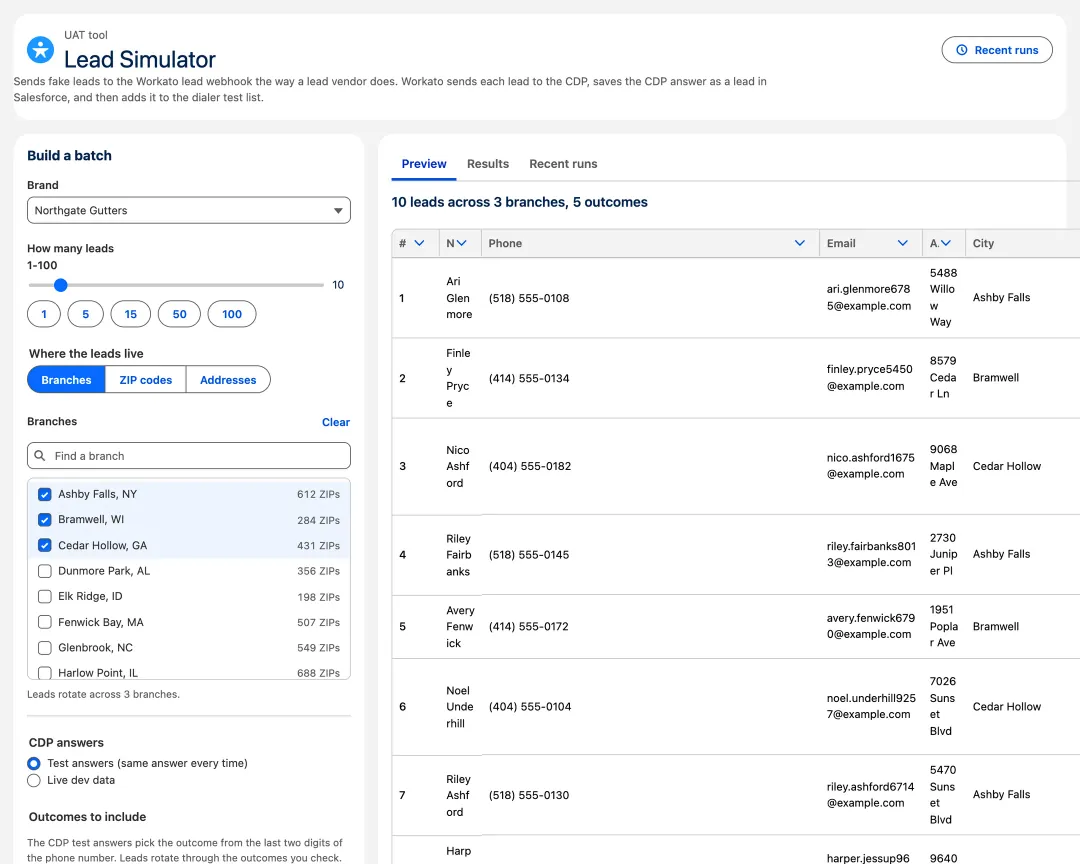
Task: Click the Lead Simulator accessibility star logo
Action: (41, 50)
